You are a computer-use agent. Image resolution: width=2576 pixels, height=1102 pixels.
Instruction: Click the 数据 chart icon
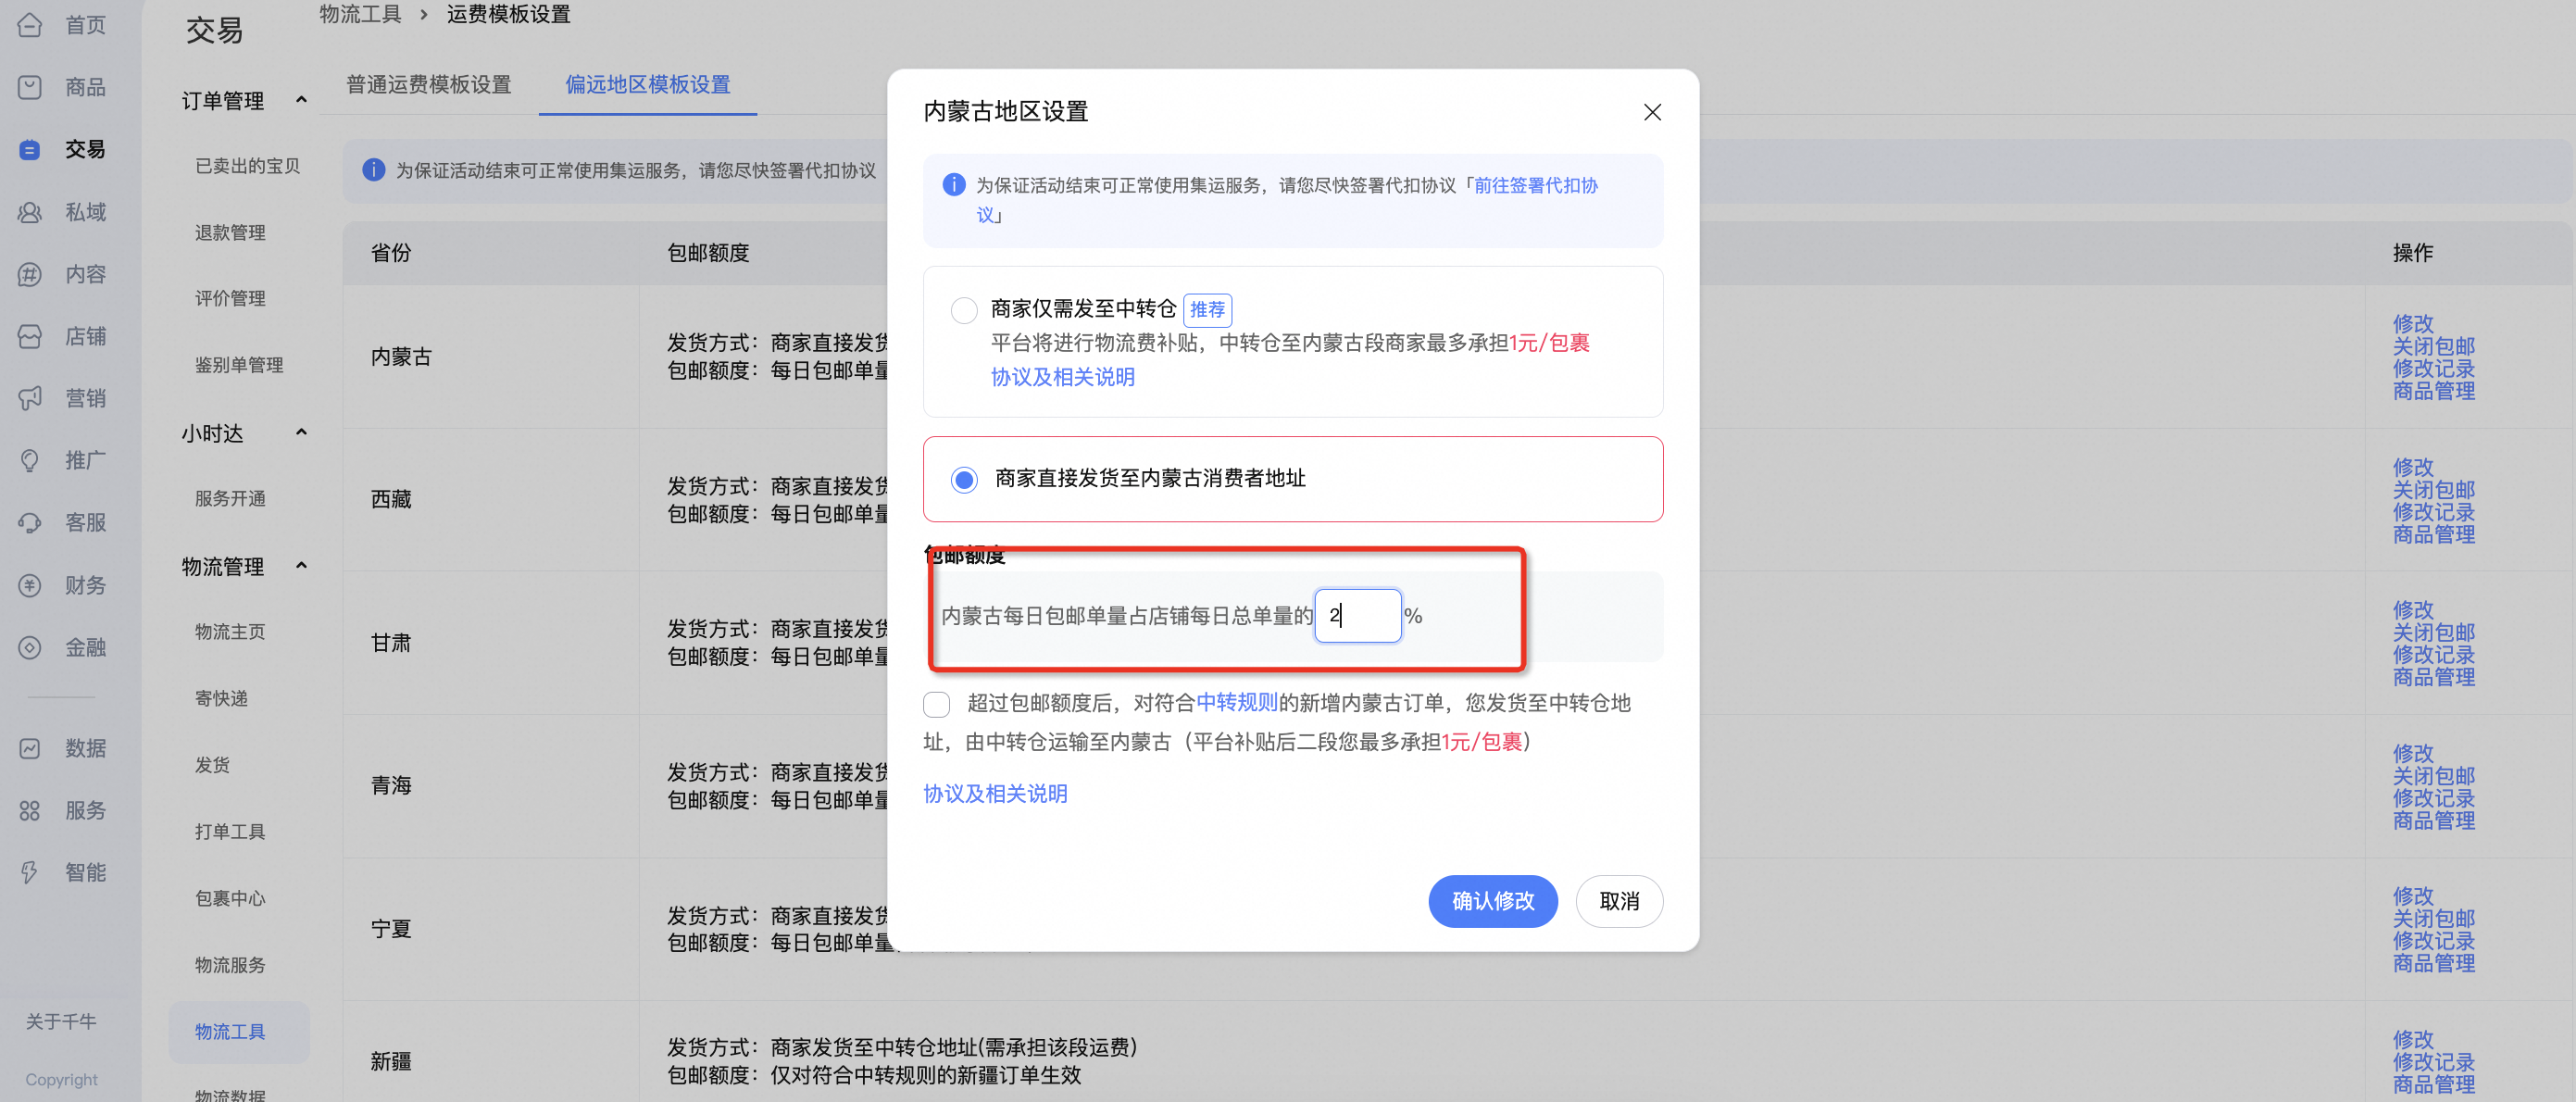click(30, 748)
